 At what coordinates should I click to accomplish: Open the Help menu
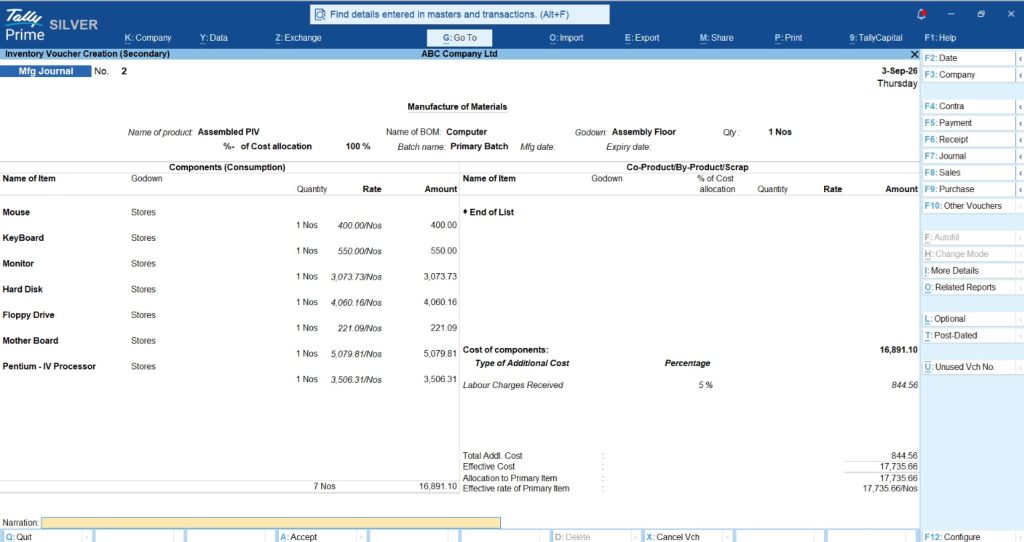[940, 38]
